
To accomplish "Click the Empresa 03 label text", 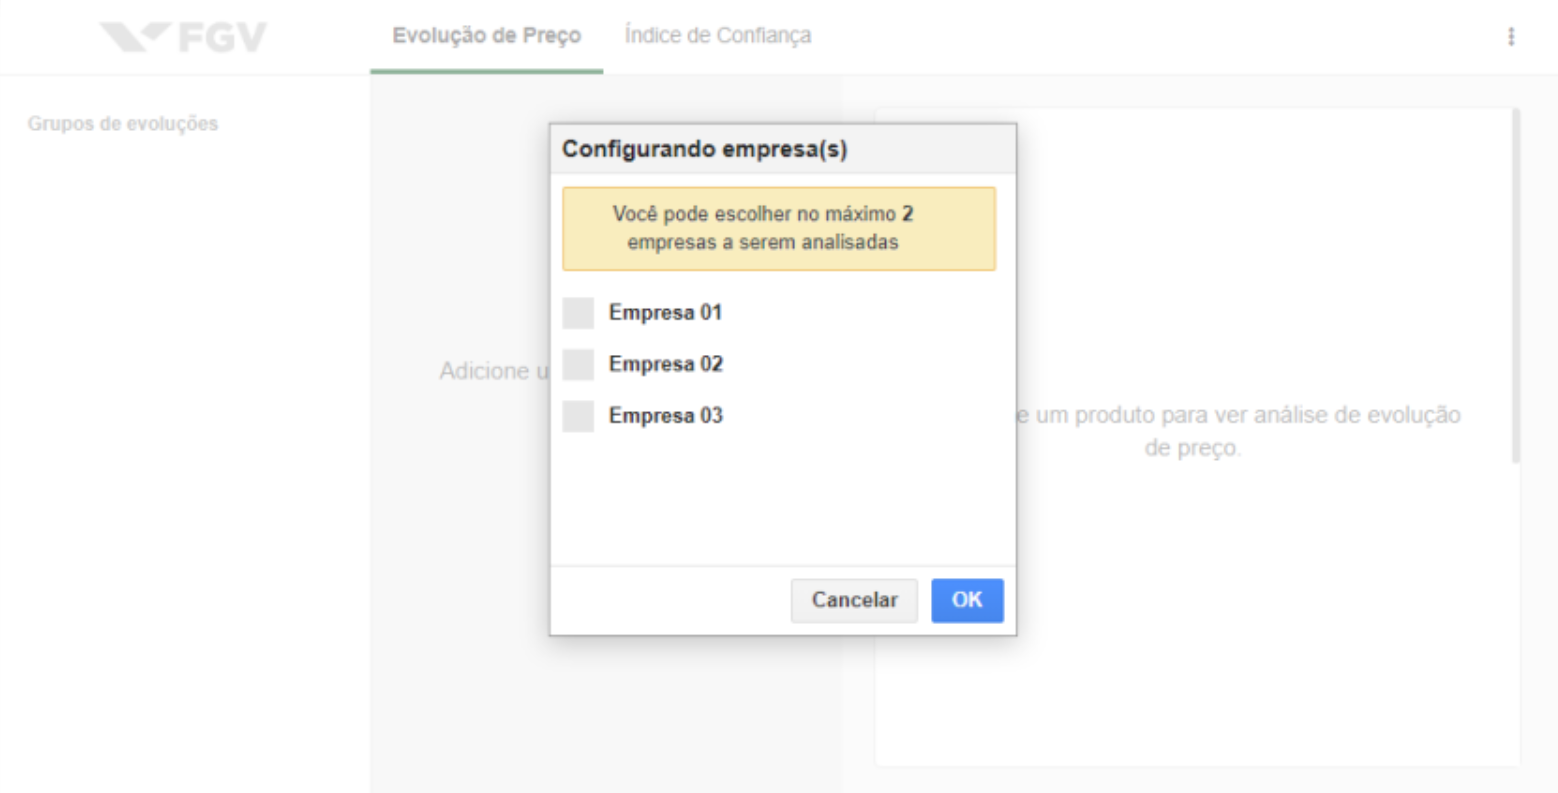I will [666, 416].
